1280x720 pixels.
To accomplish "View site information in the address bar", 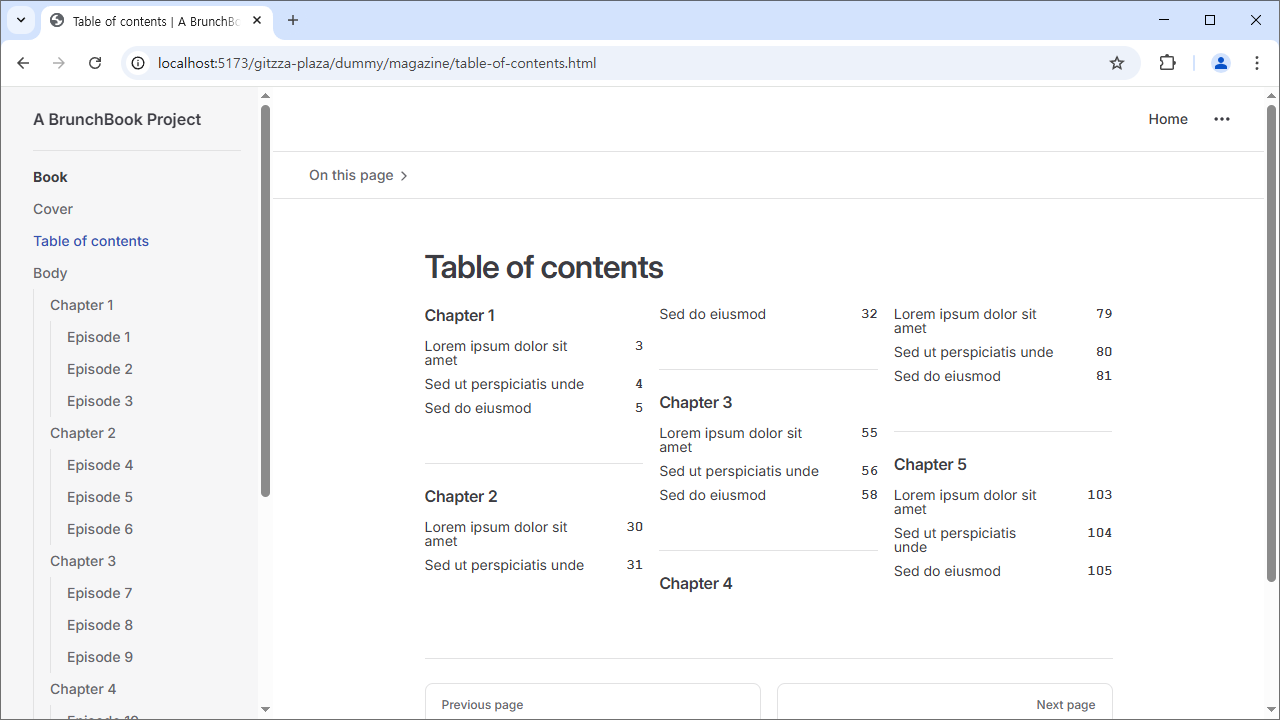I will click(139, 63).
